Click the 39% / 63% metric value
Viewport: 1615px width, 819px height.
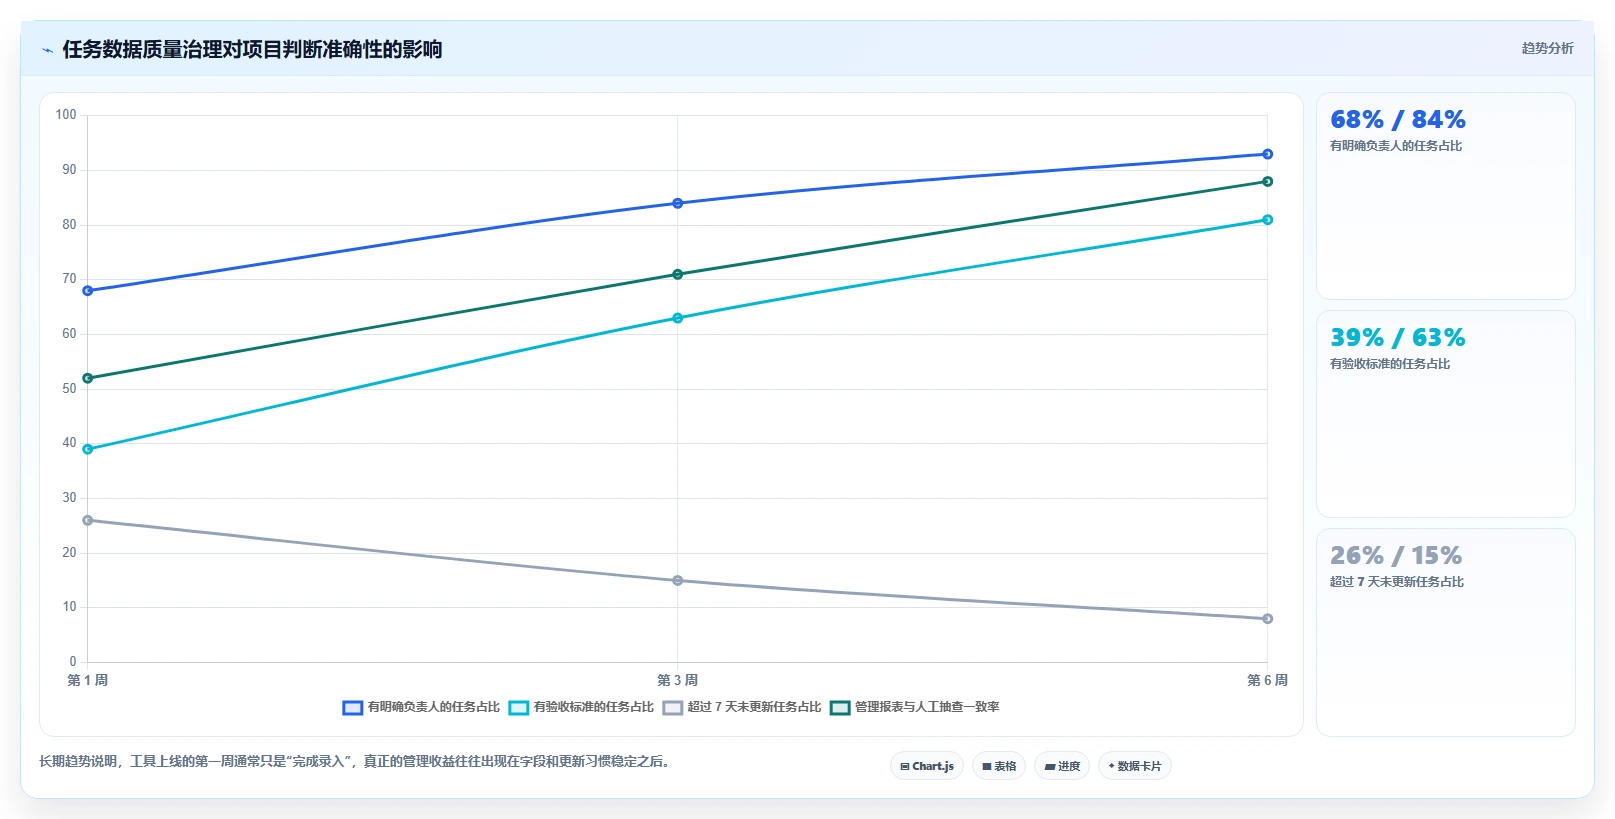pyautogui.click(x=1397, y=338)
